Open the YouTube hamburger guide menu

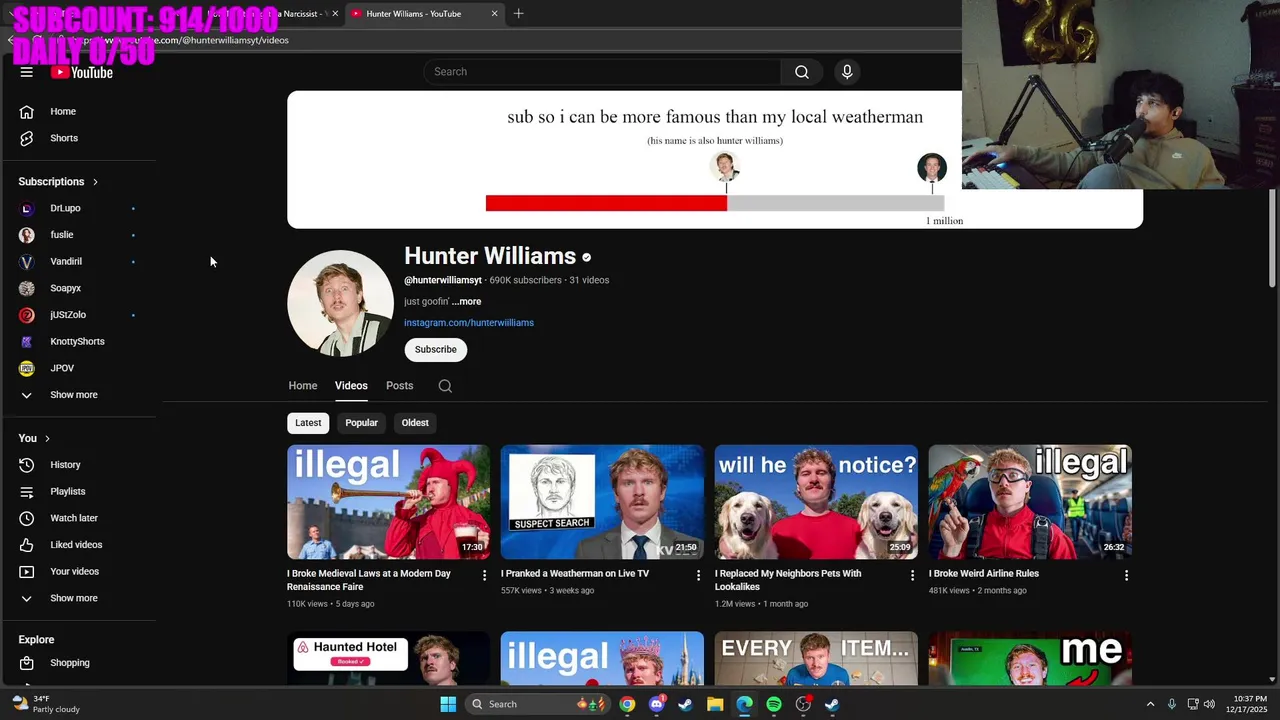click(x=27, y=72)
